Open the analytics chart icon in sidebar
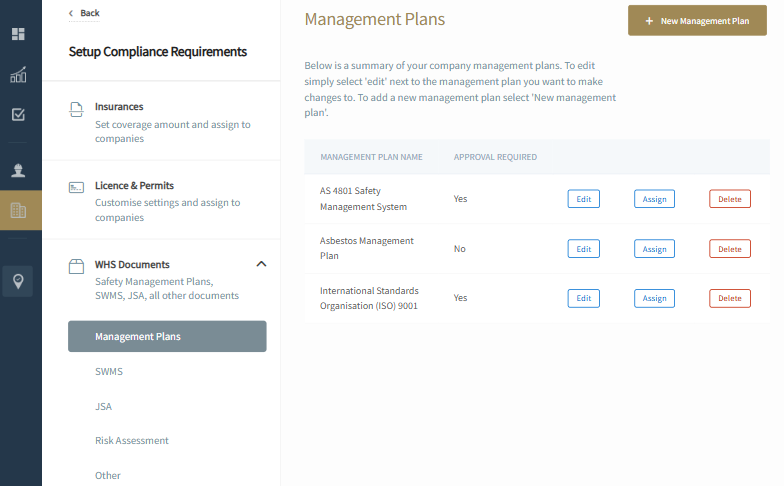This screenshot has width=784, height=486. click(x=18, y=74)
